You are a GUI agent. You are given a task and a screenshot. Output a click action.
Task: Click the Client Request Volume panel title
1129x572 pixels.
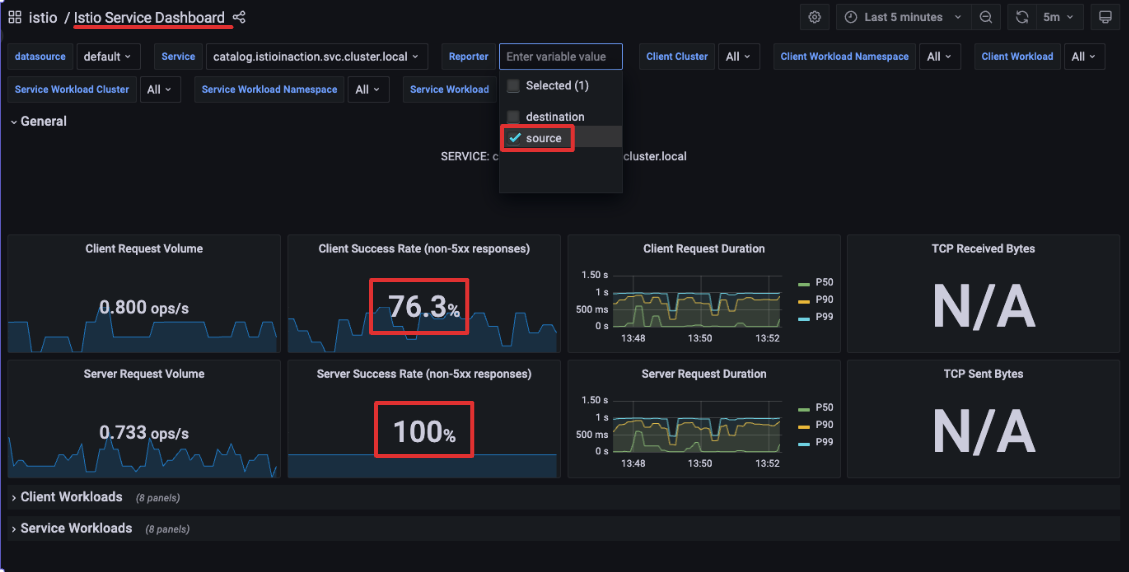pos(144,249)
